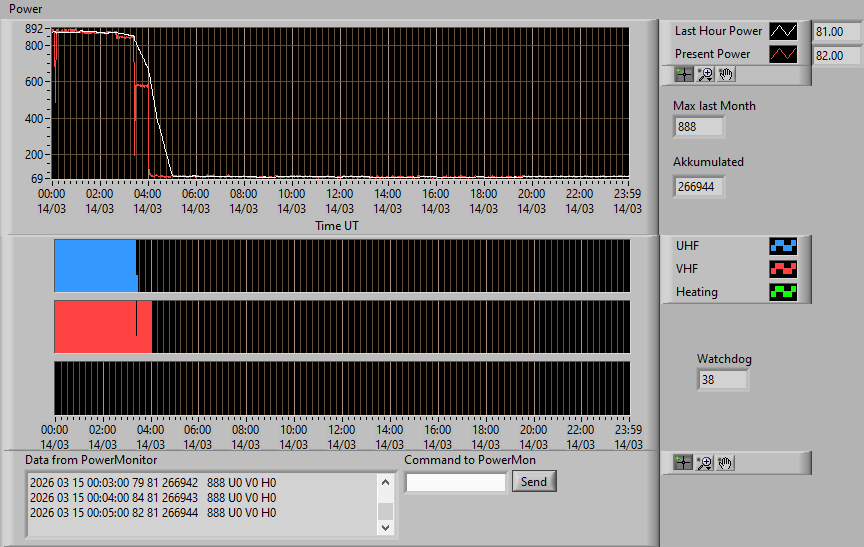
Task: Activate the zoom tool in the upper graph palette
Action: [705, 74]
